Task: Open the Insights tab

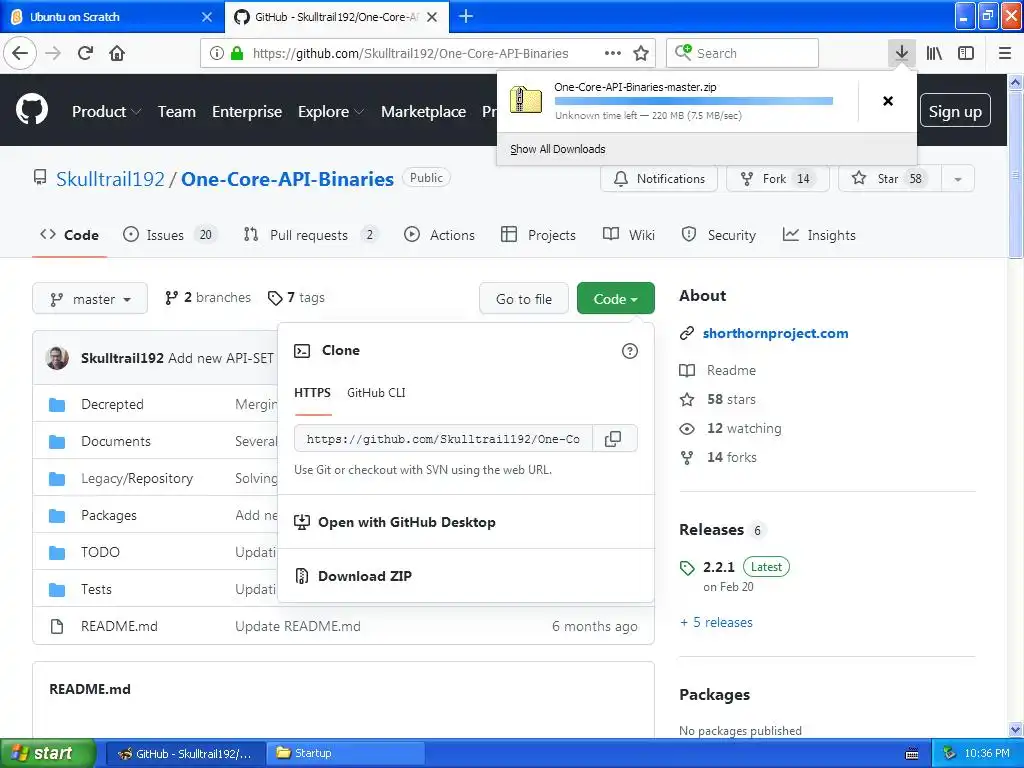Action: 819,235
